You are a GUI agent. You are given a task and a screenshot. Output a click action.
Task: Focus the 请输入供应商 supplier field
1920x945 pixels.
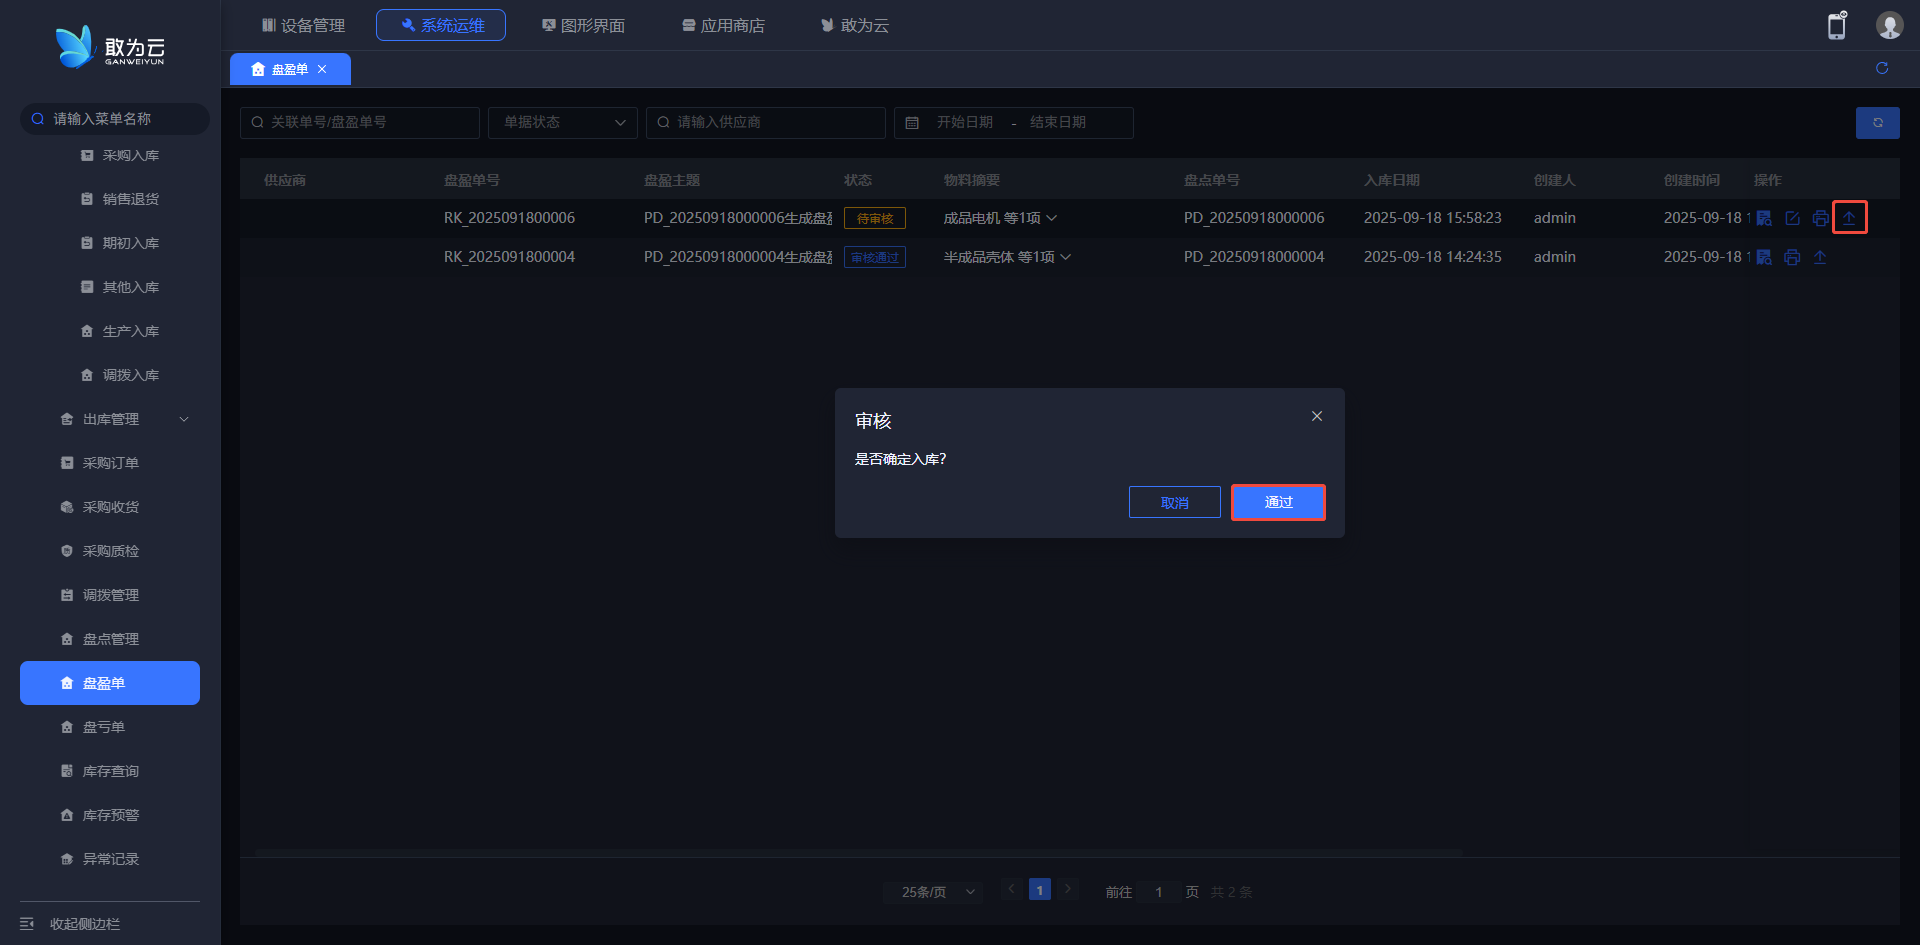[x=766, y=122]
